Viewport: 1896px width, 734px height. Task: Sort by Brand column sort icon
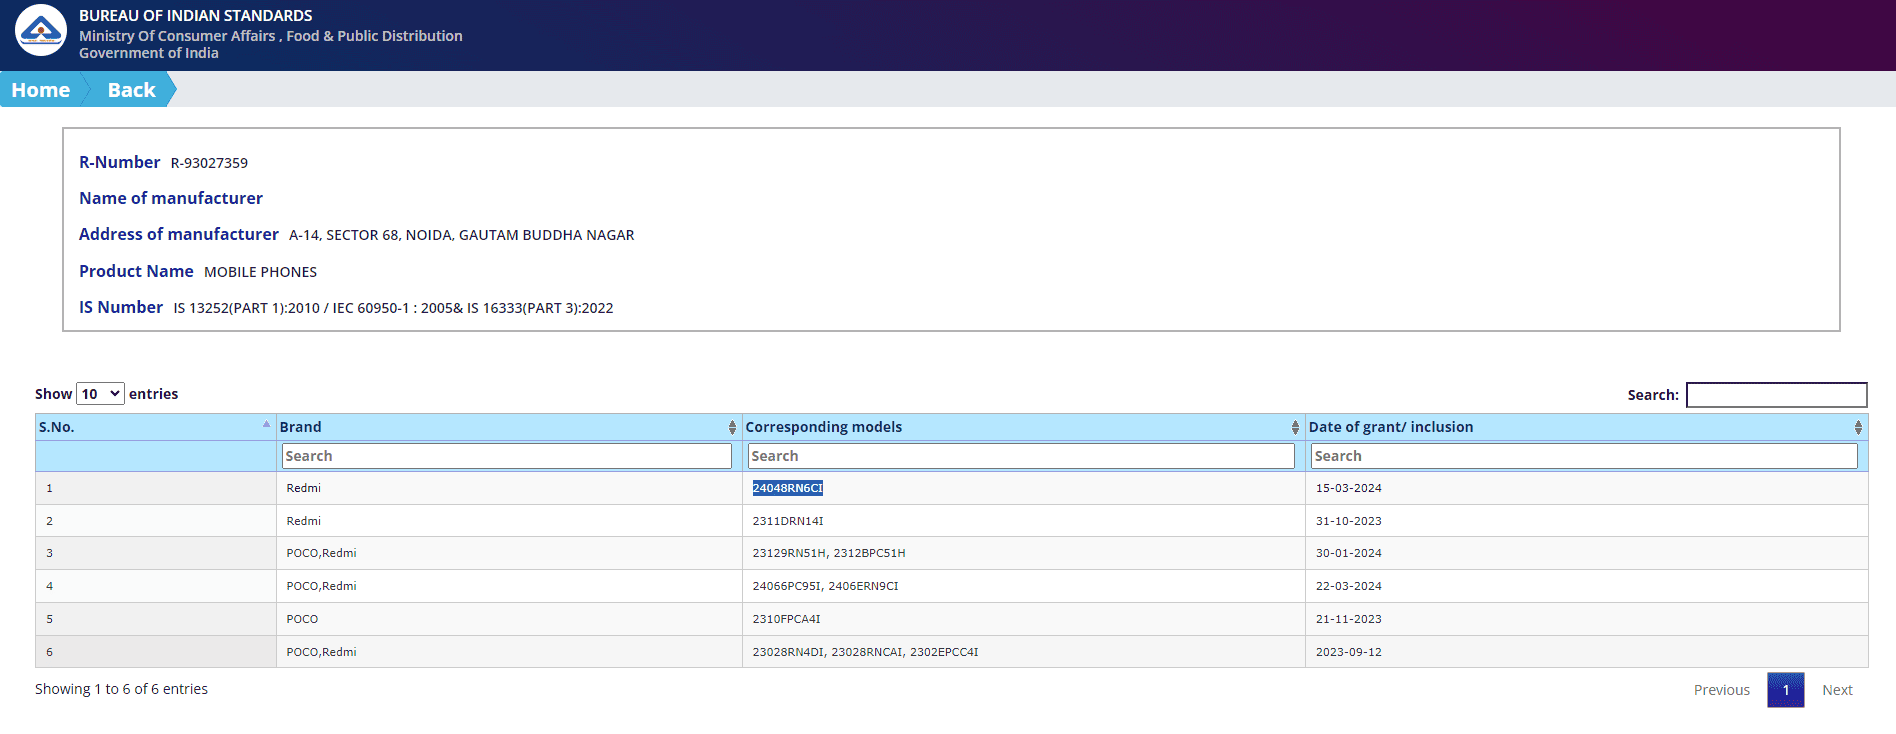[732, 427]
